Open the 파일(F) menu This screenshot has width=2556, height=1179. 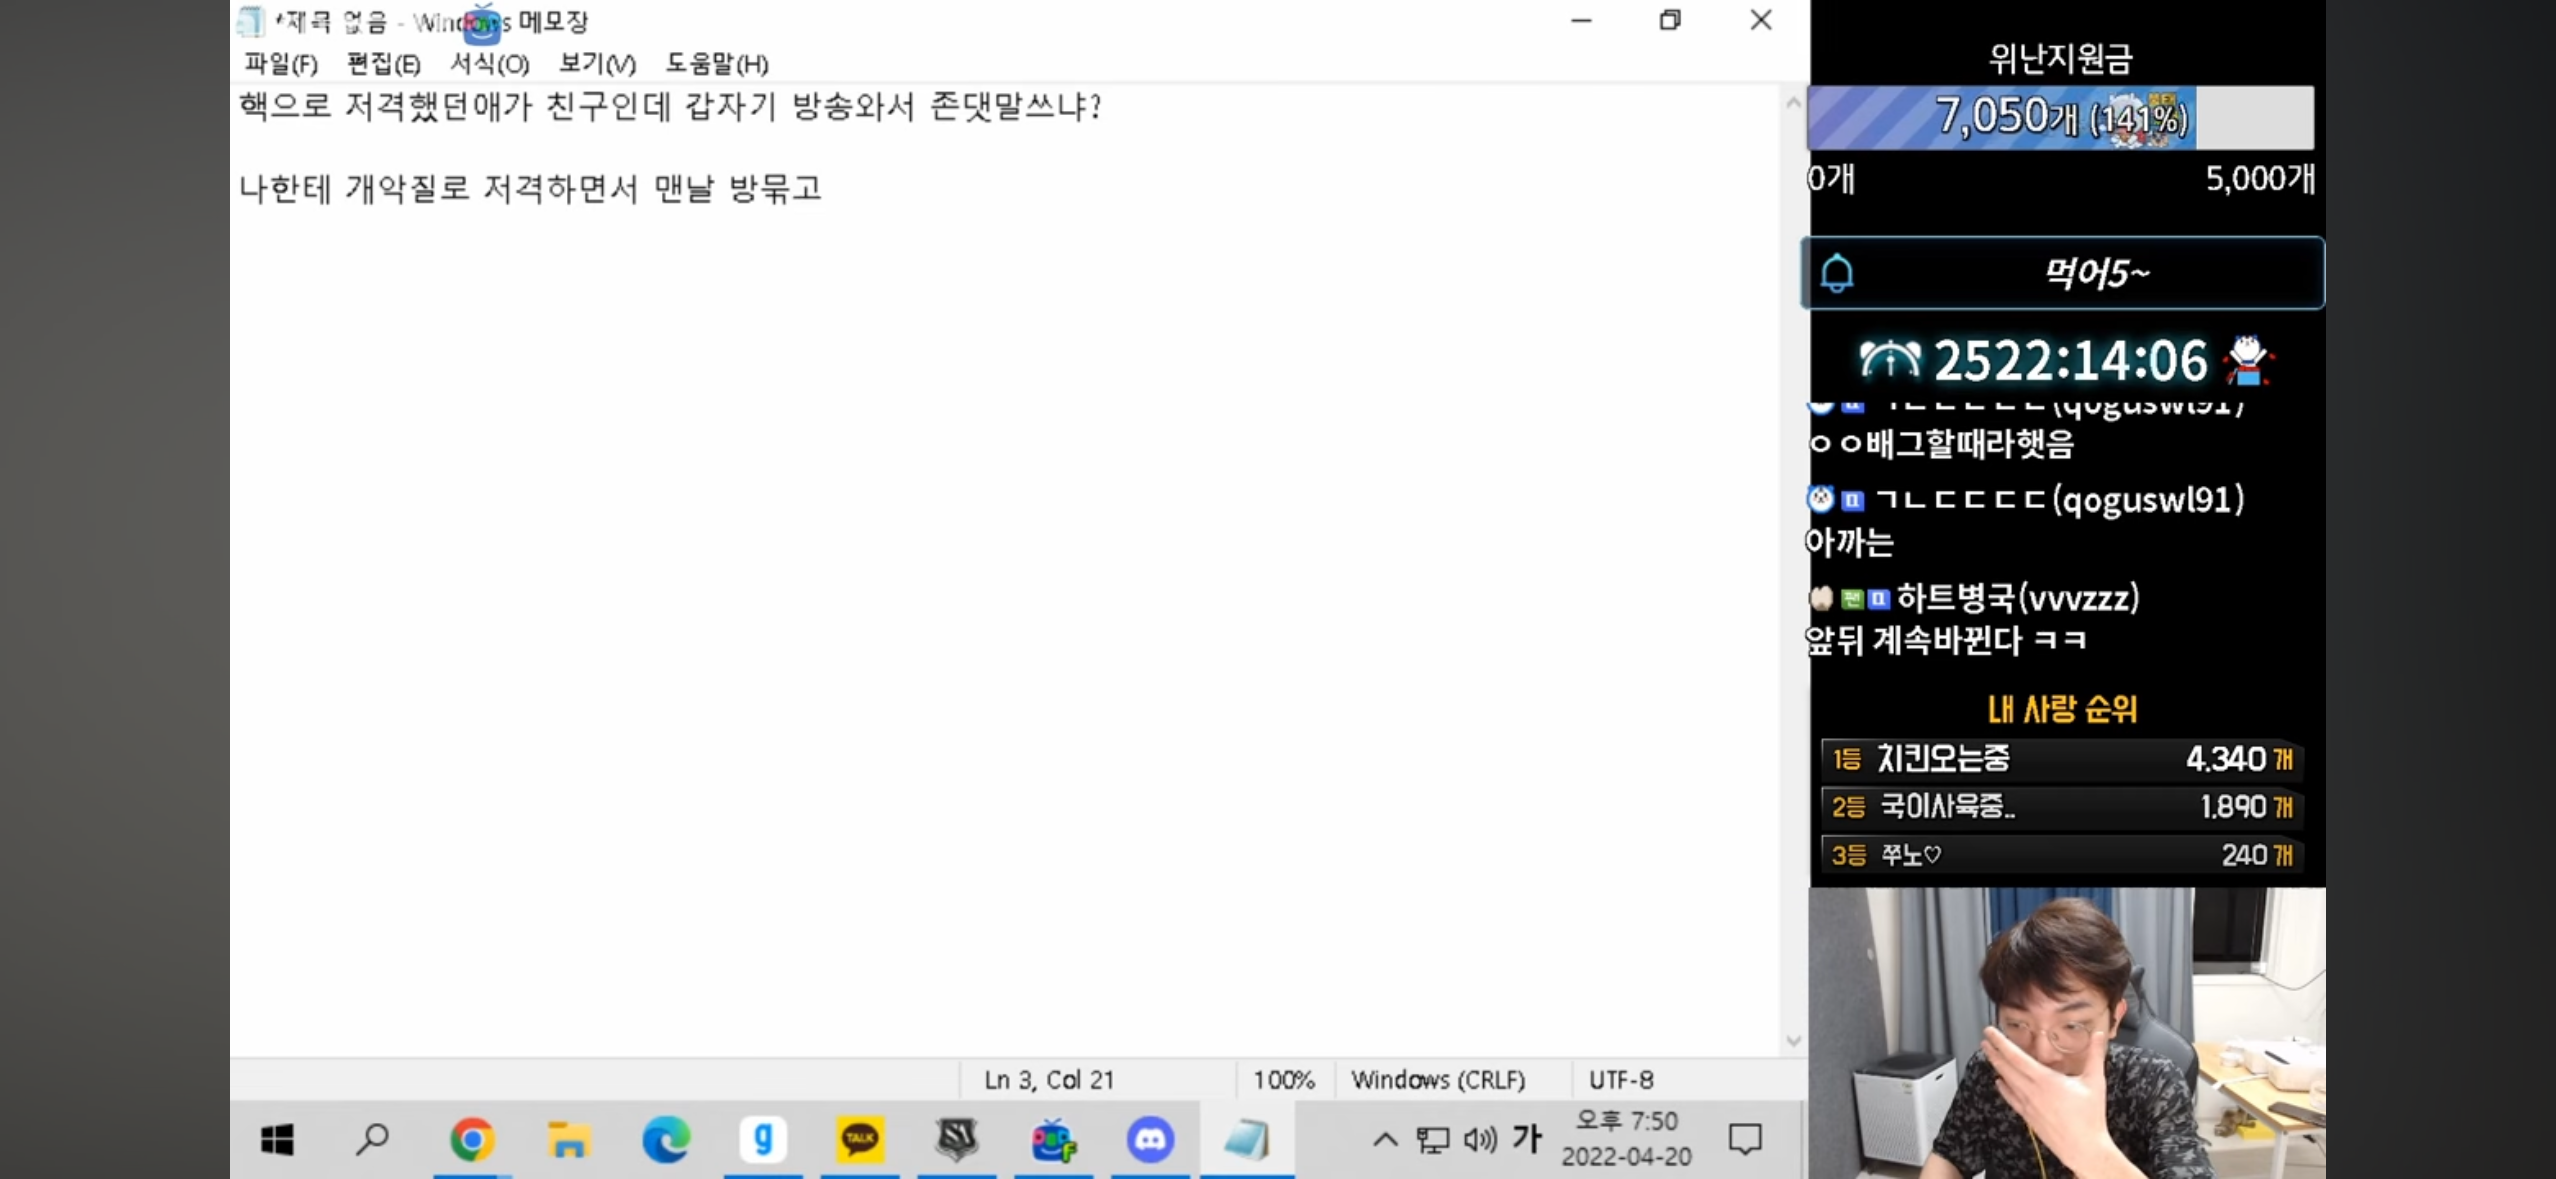281,64
